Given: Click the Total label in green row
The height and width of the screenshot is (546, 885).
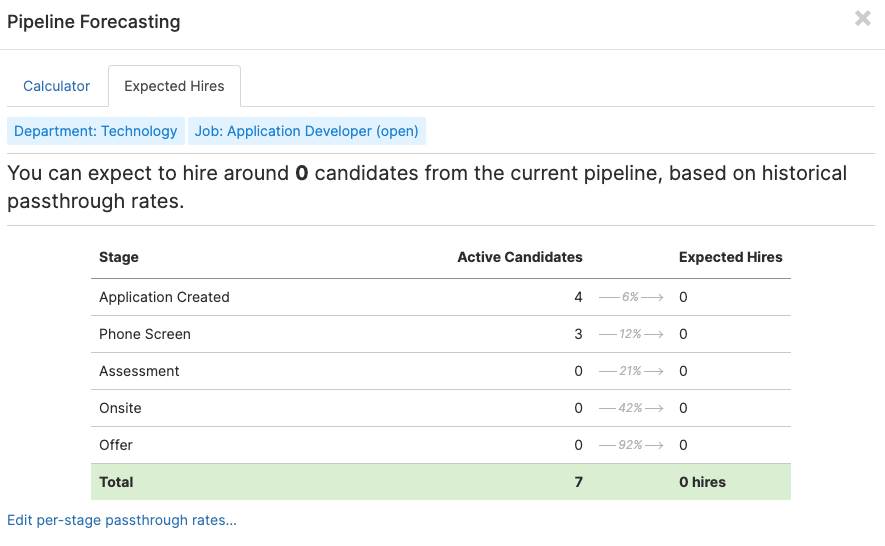Looking at the screenshot, I should [x=116, y=482].
